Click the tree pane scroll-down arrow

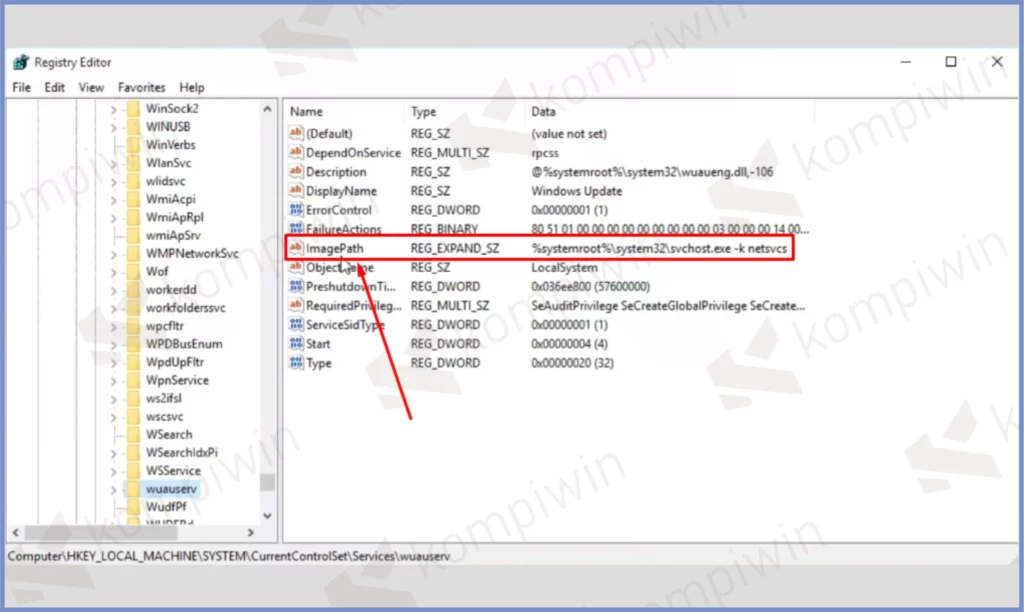point(267,515)
